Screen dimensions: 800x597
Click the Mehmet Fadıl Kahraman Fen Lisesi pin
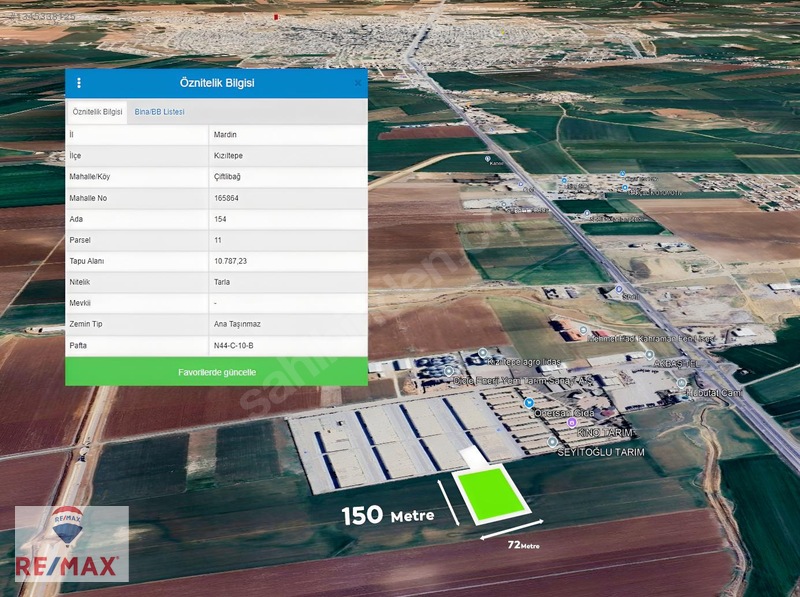tap(583, 330)
